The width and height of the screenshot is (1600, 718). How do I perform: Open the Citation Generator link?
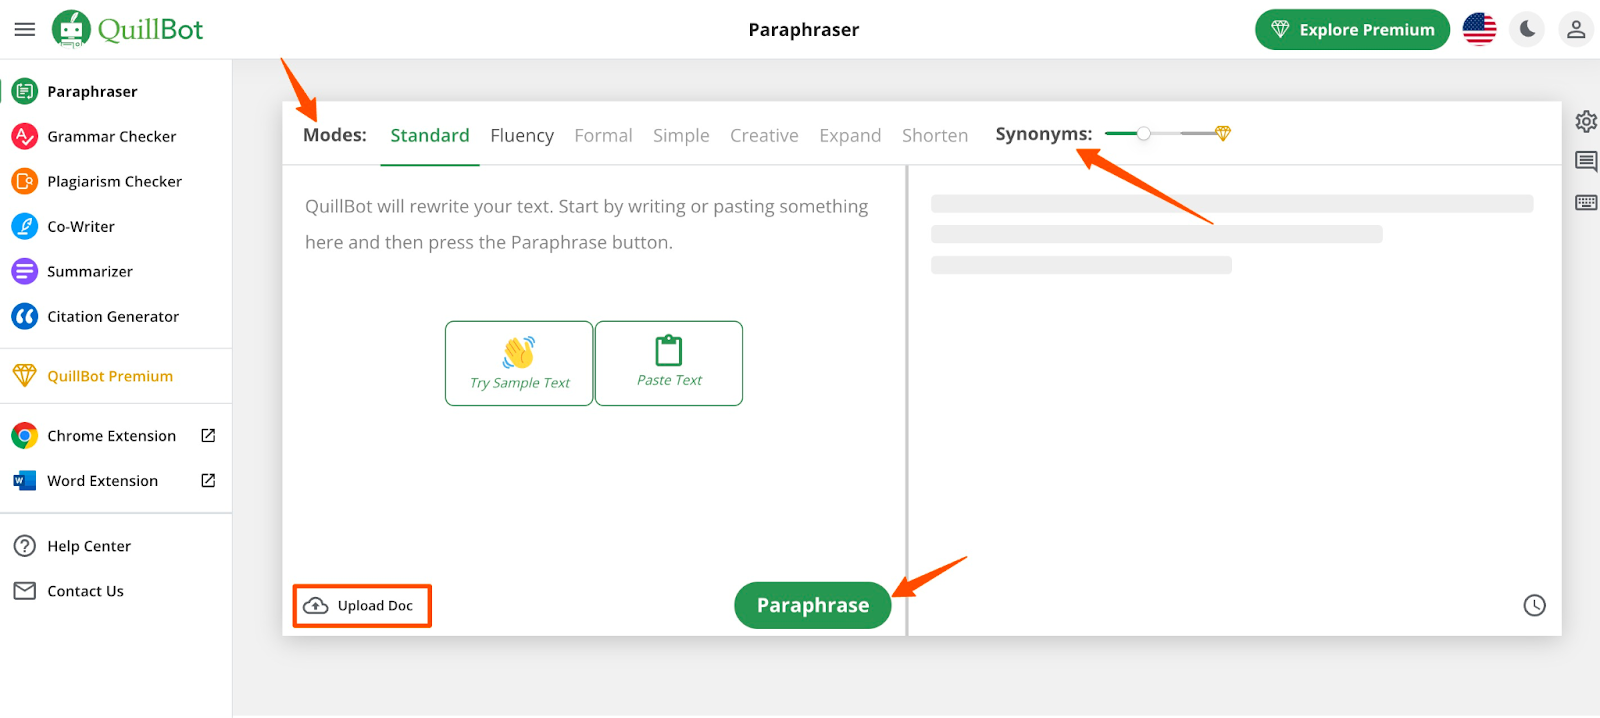pyautogui.click(x=113, y=316)
